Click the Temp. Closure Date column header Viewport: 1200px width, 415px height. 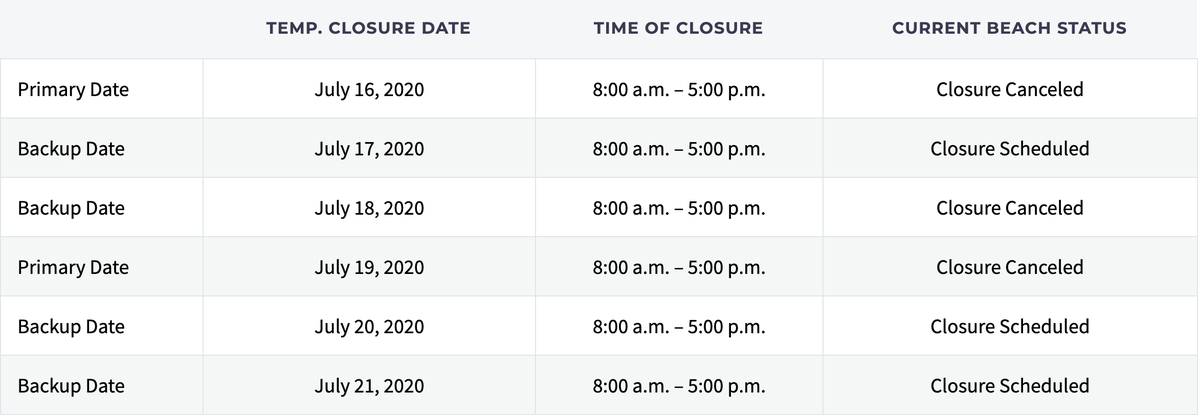click(368, 28)
